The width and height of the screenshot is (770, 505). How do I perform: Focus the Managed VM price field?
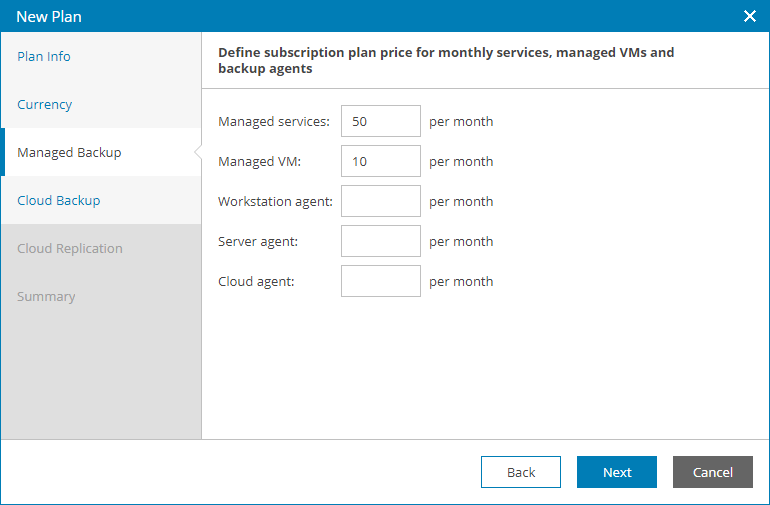[x=380, y=162]
